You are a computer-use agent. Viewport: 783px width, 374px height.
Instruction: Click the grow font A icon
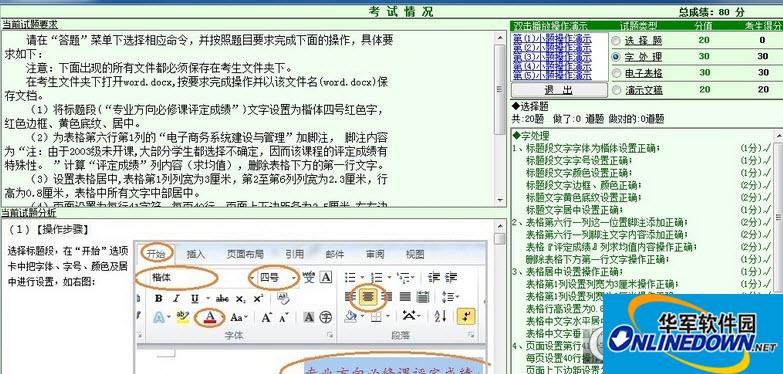point(266,317)
